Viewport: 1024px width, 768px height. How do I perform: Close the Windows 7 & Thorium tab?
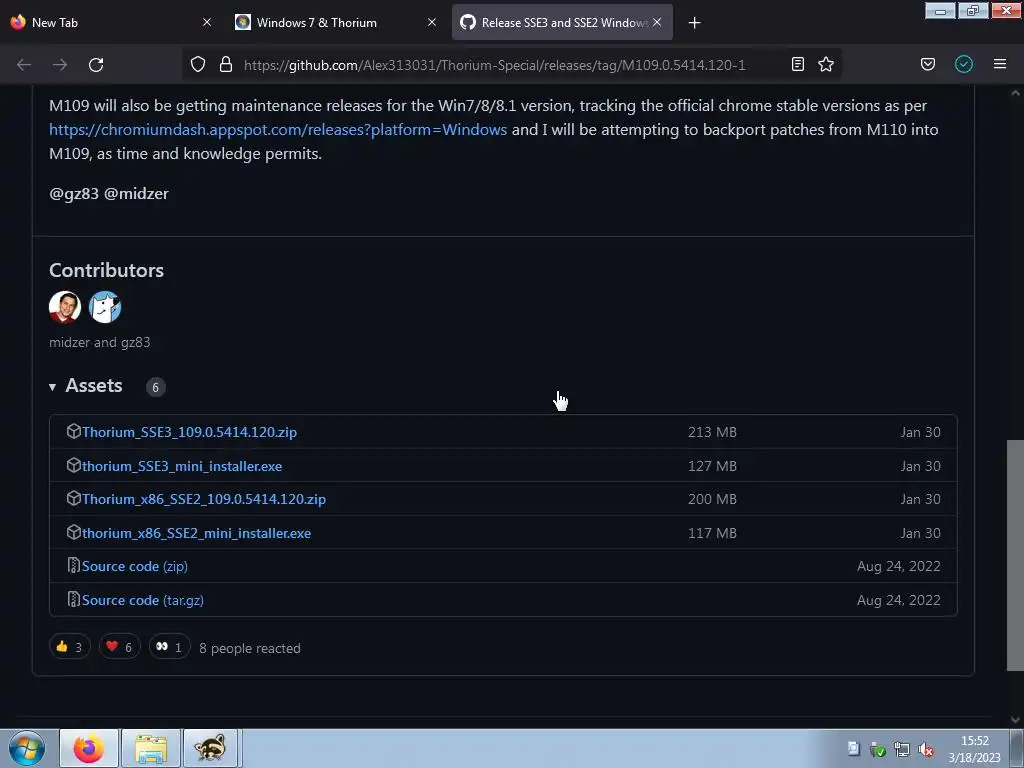pos(432,22)
